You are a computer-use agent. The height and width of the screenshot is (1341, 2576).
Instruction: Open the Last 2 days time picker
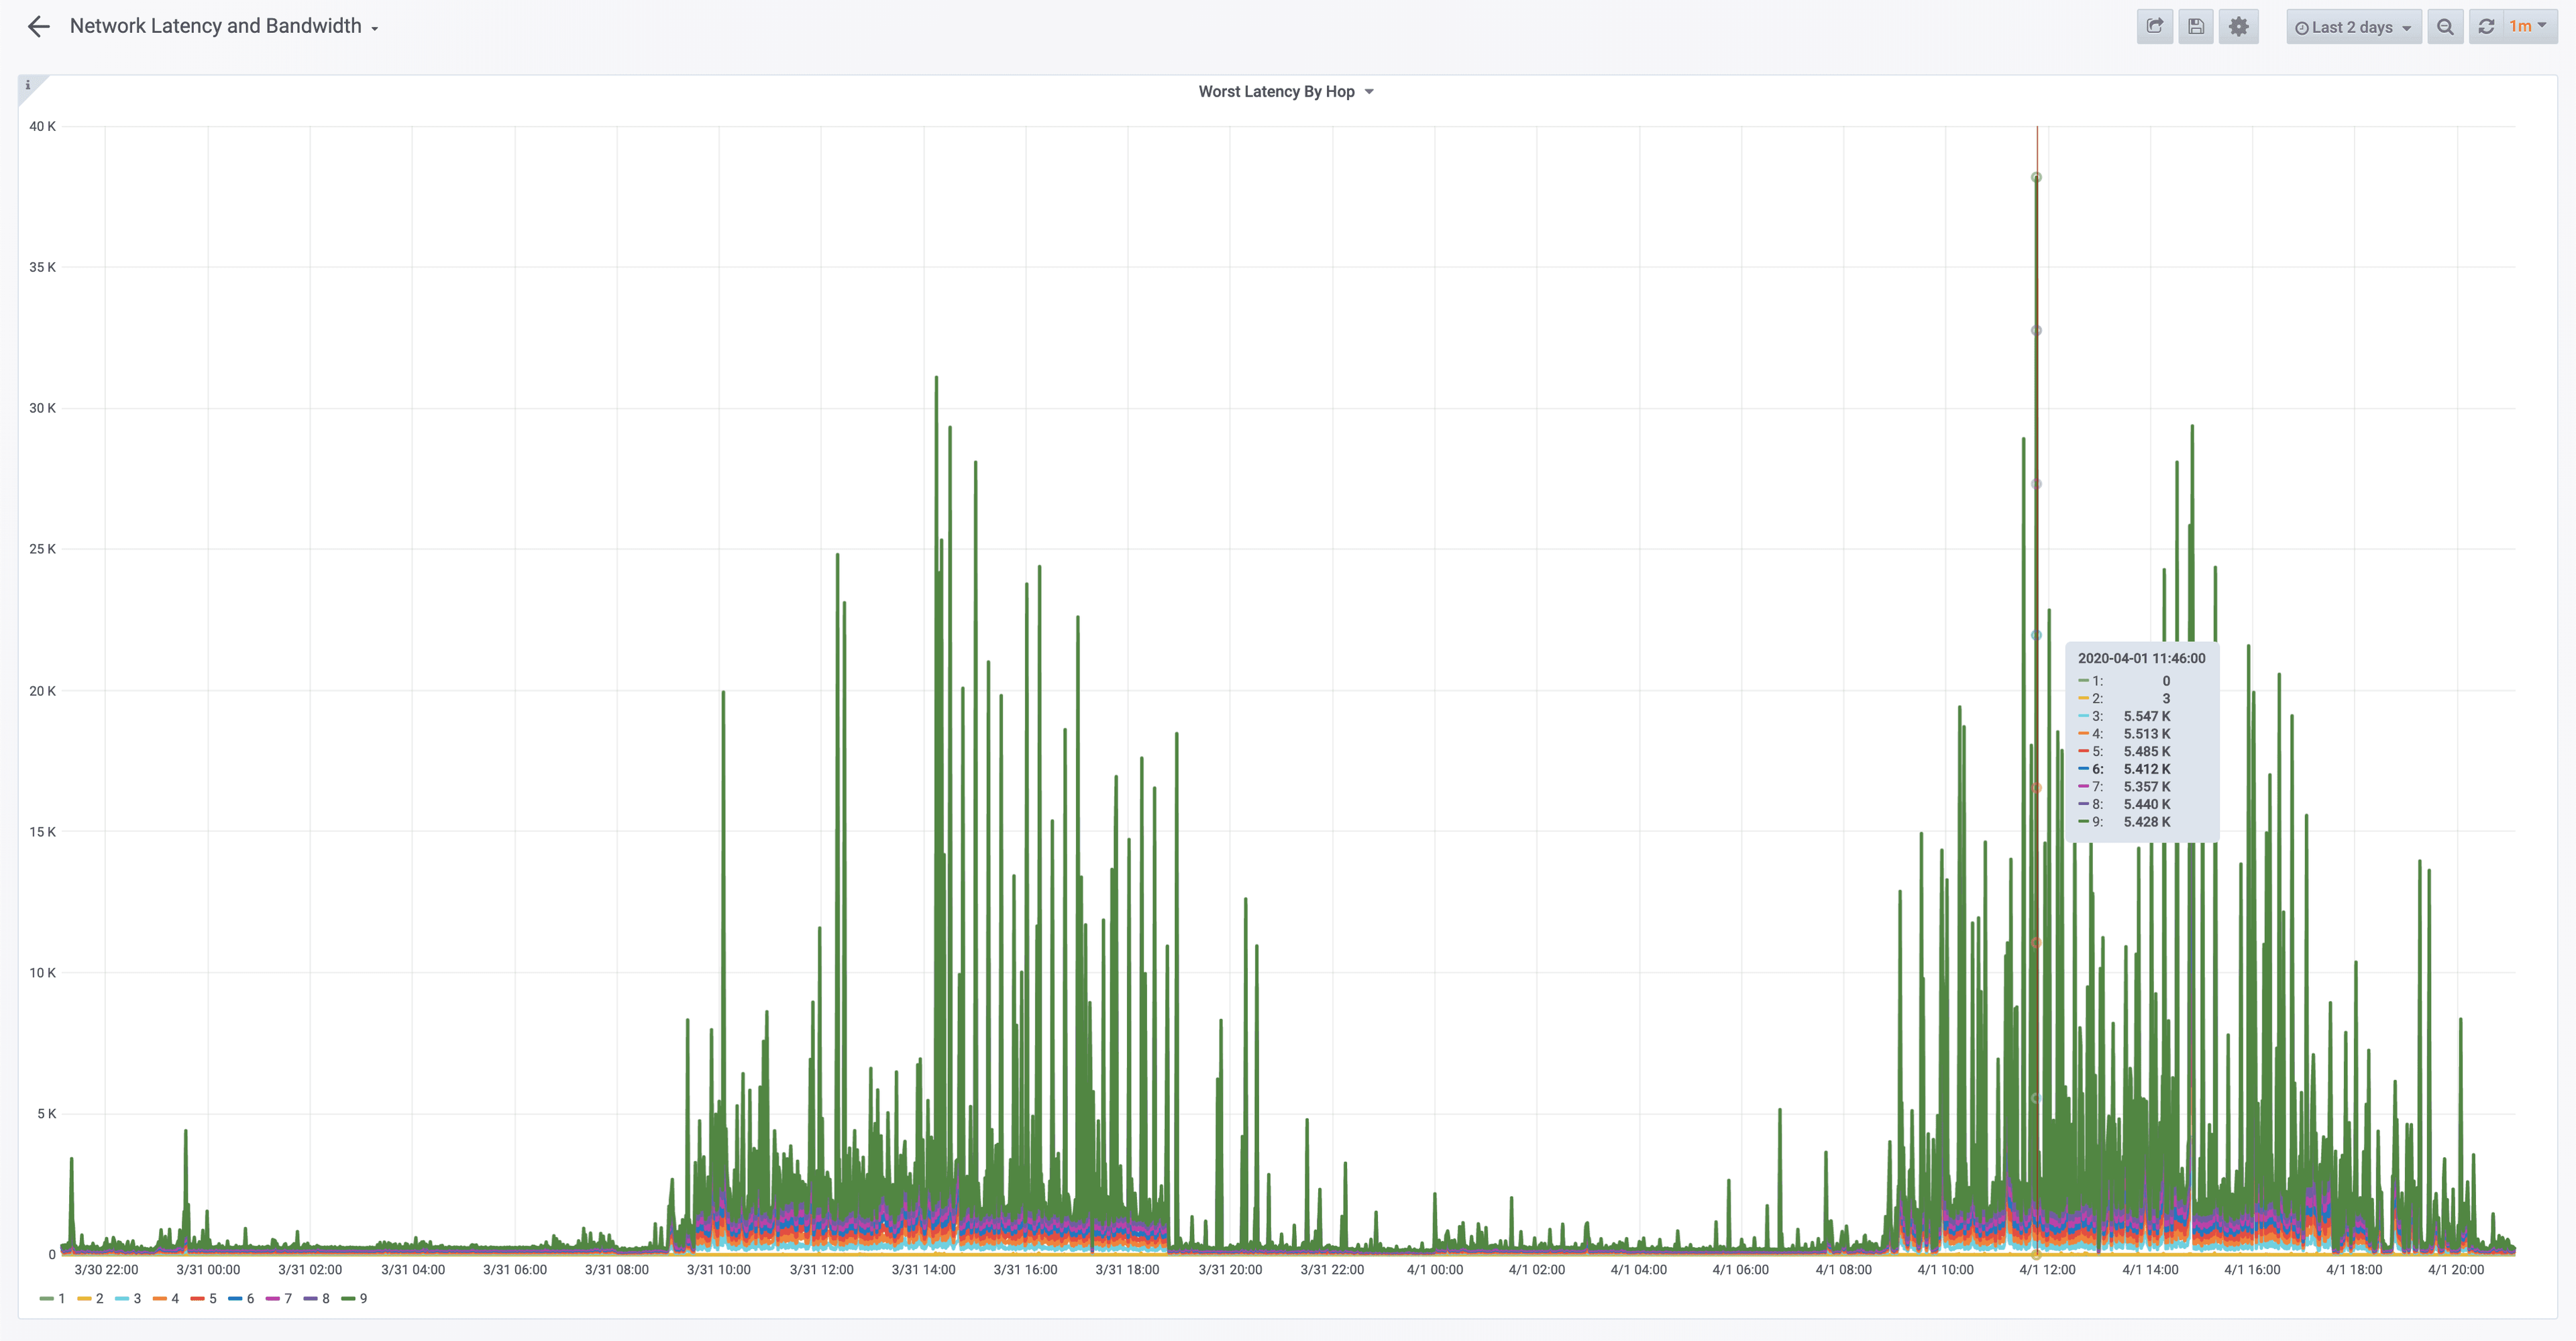coord(2352,27)
